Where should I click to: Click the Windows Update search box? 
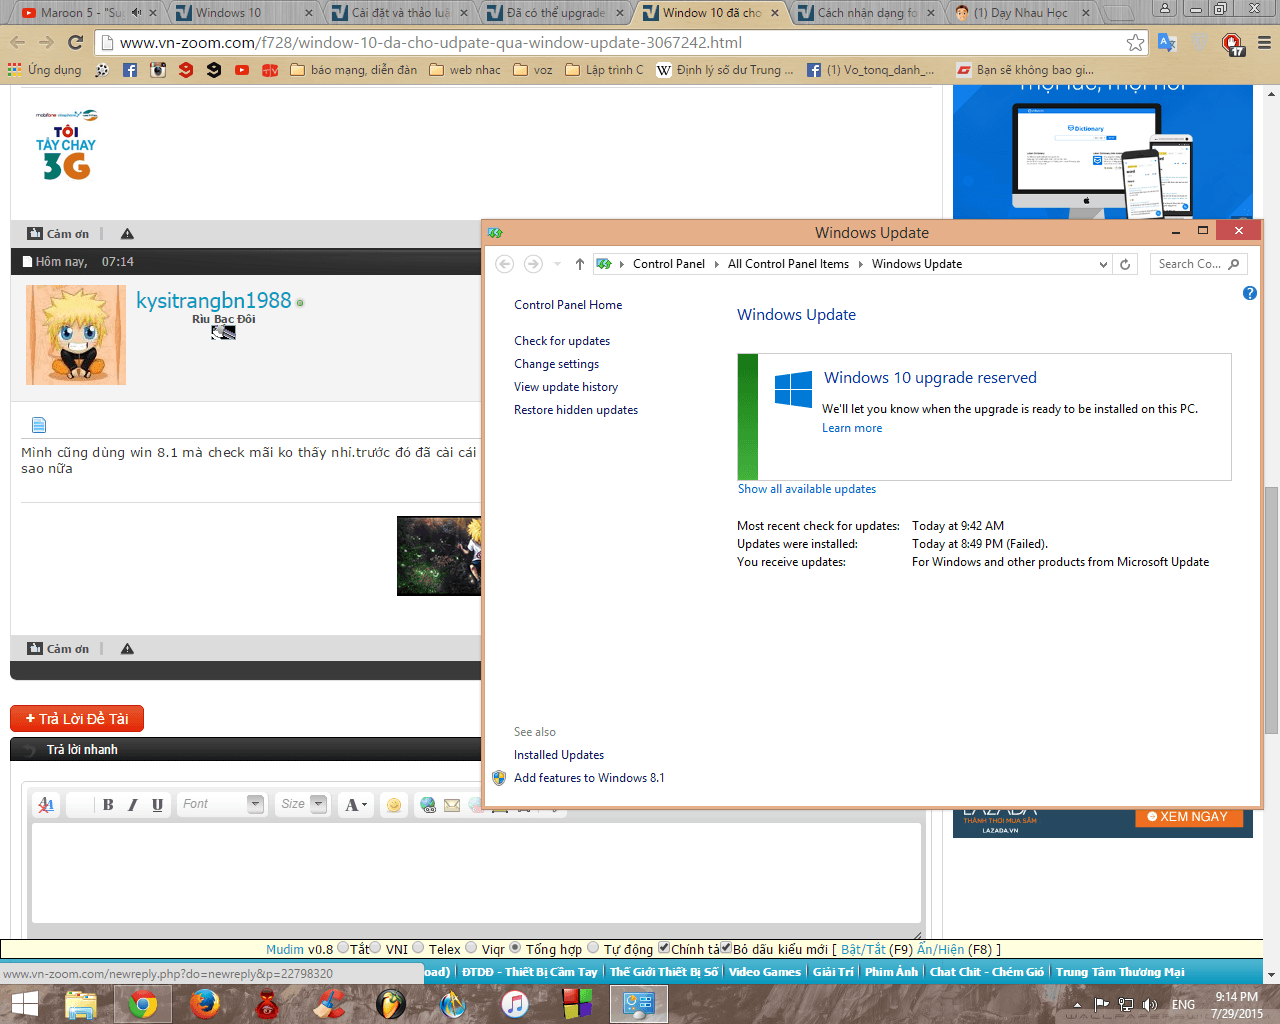[x=1198, y=264]
